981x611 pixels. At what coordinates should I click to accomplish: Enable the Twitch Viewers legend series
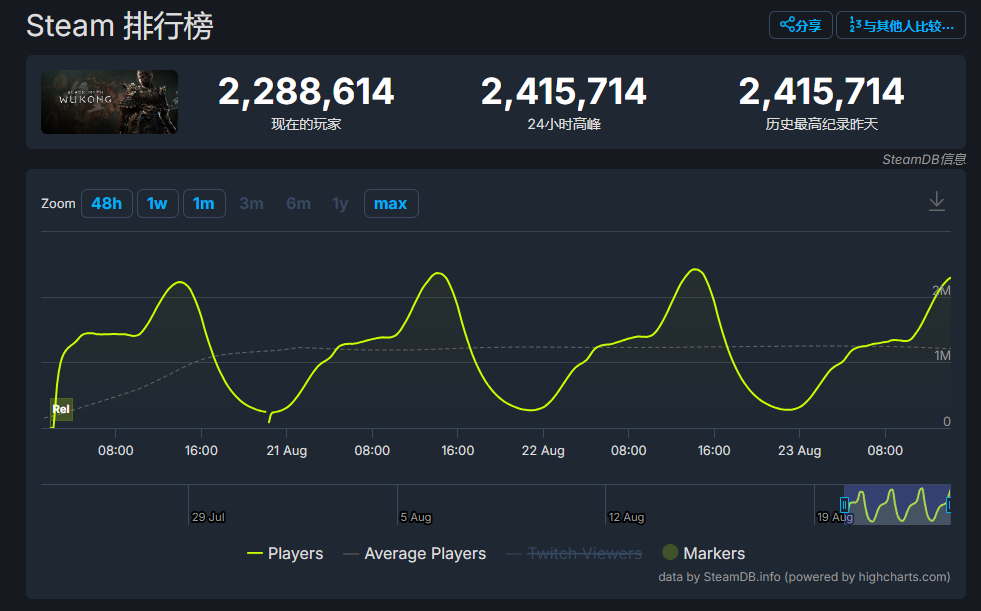574,553
